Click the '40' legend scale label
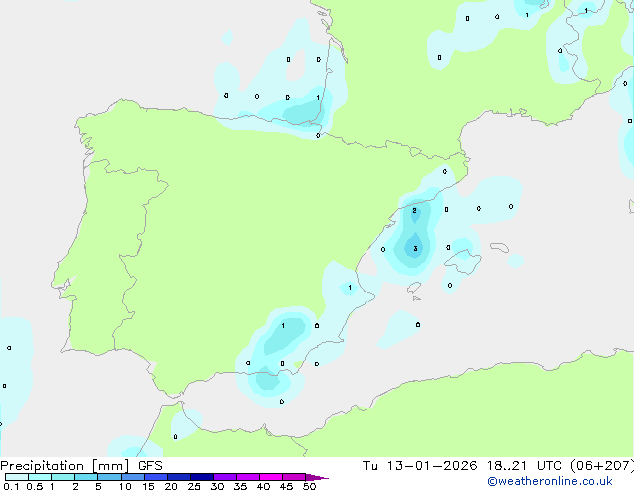Image resolution: width=634 pixels, height=490 pixels. click(263, 486)
